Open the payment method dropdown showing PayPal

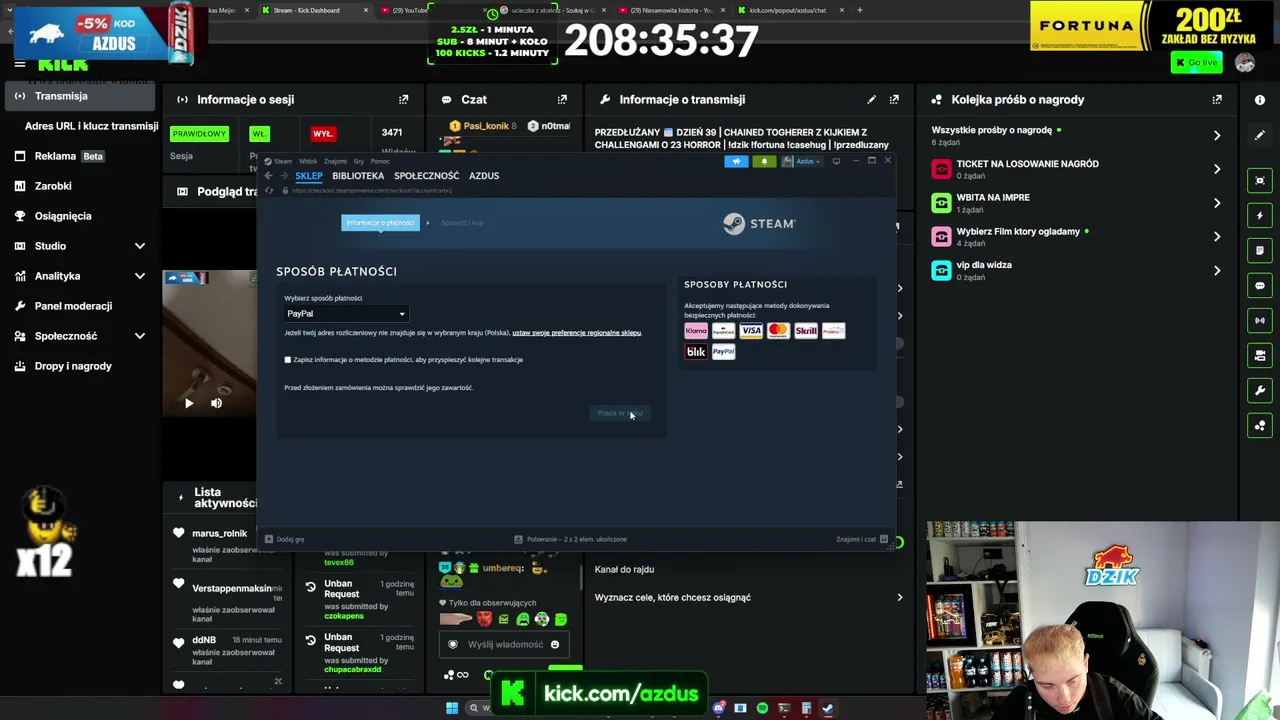345,314
